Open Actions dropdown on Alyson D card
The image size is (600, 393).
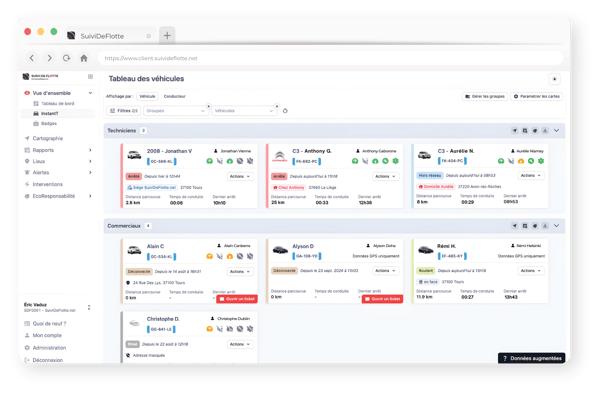pos(386,271)
